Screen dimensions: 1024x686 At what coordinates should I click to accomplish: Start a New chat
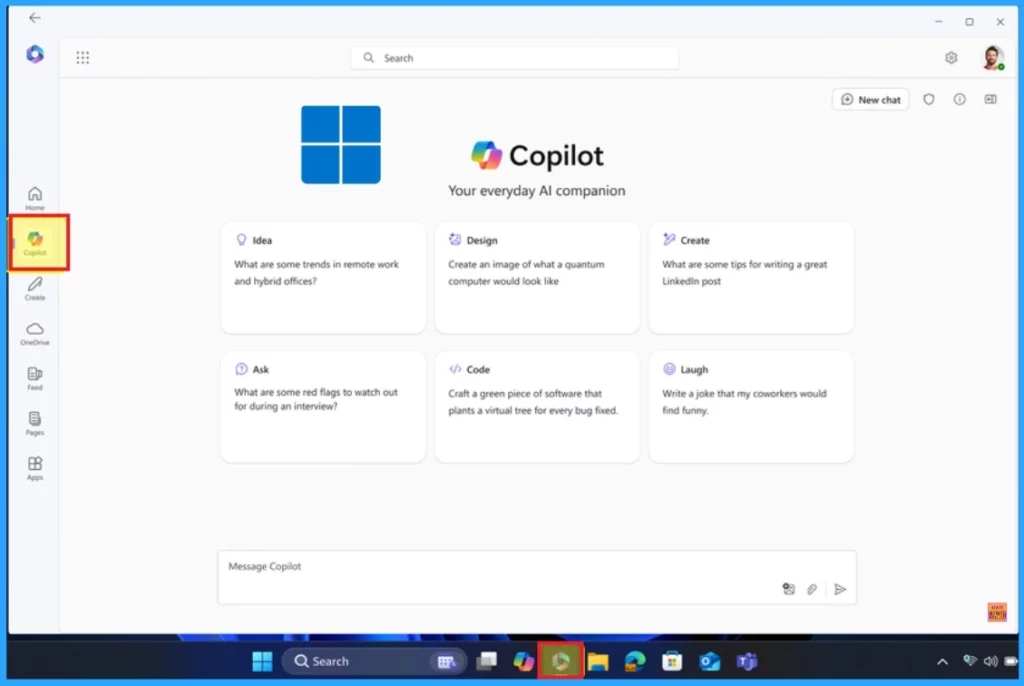pos(871,99)
